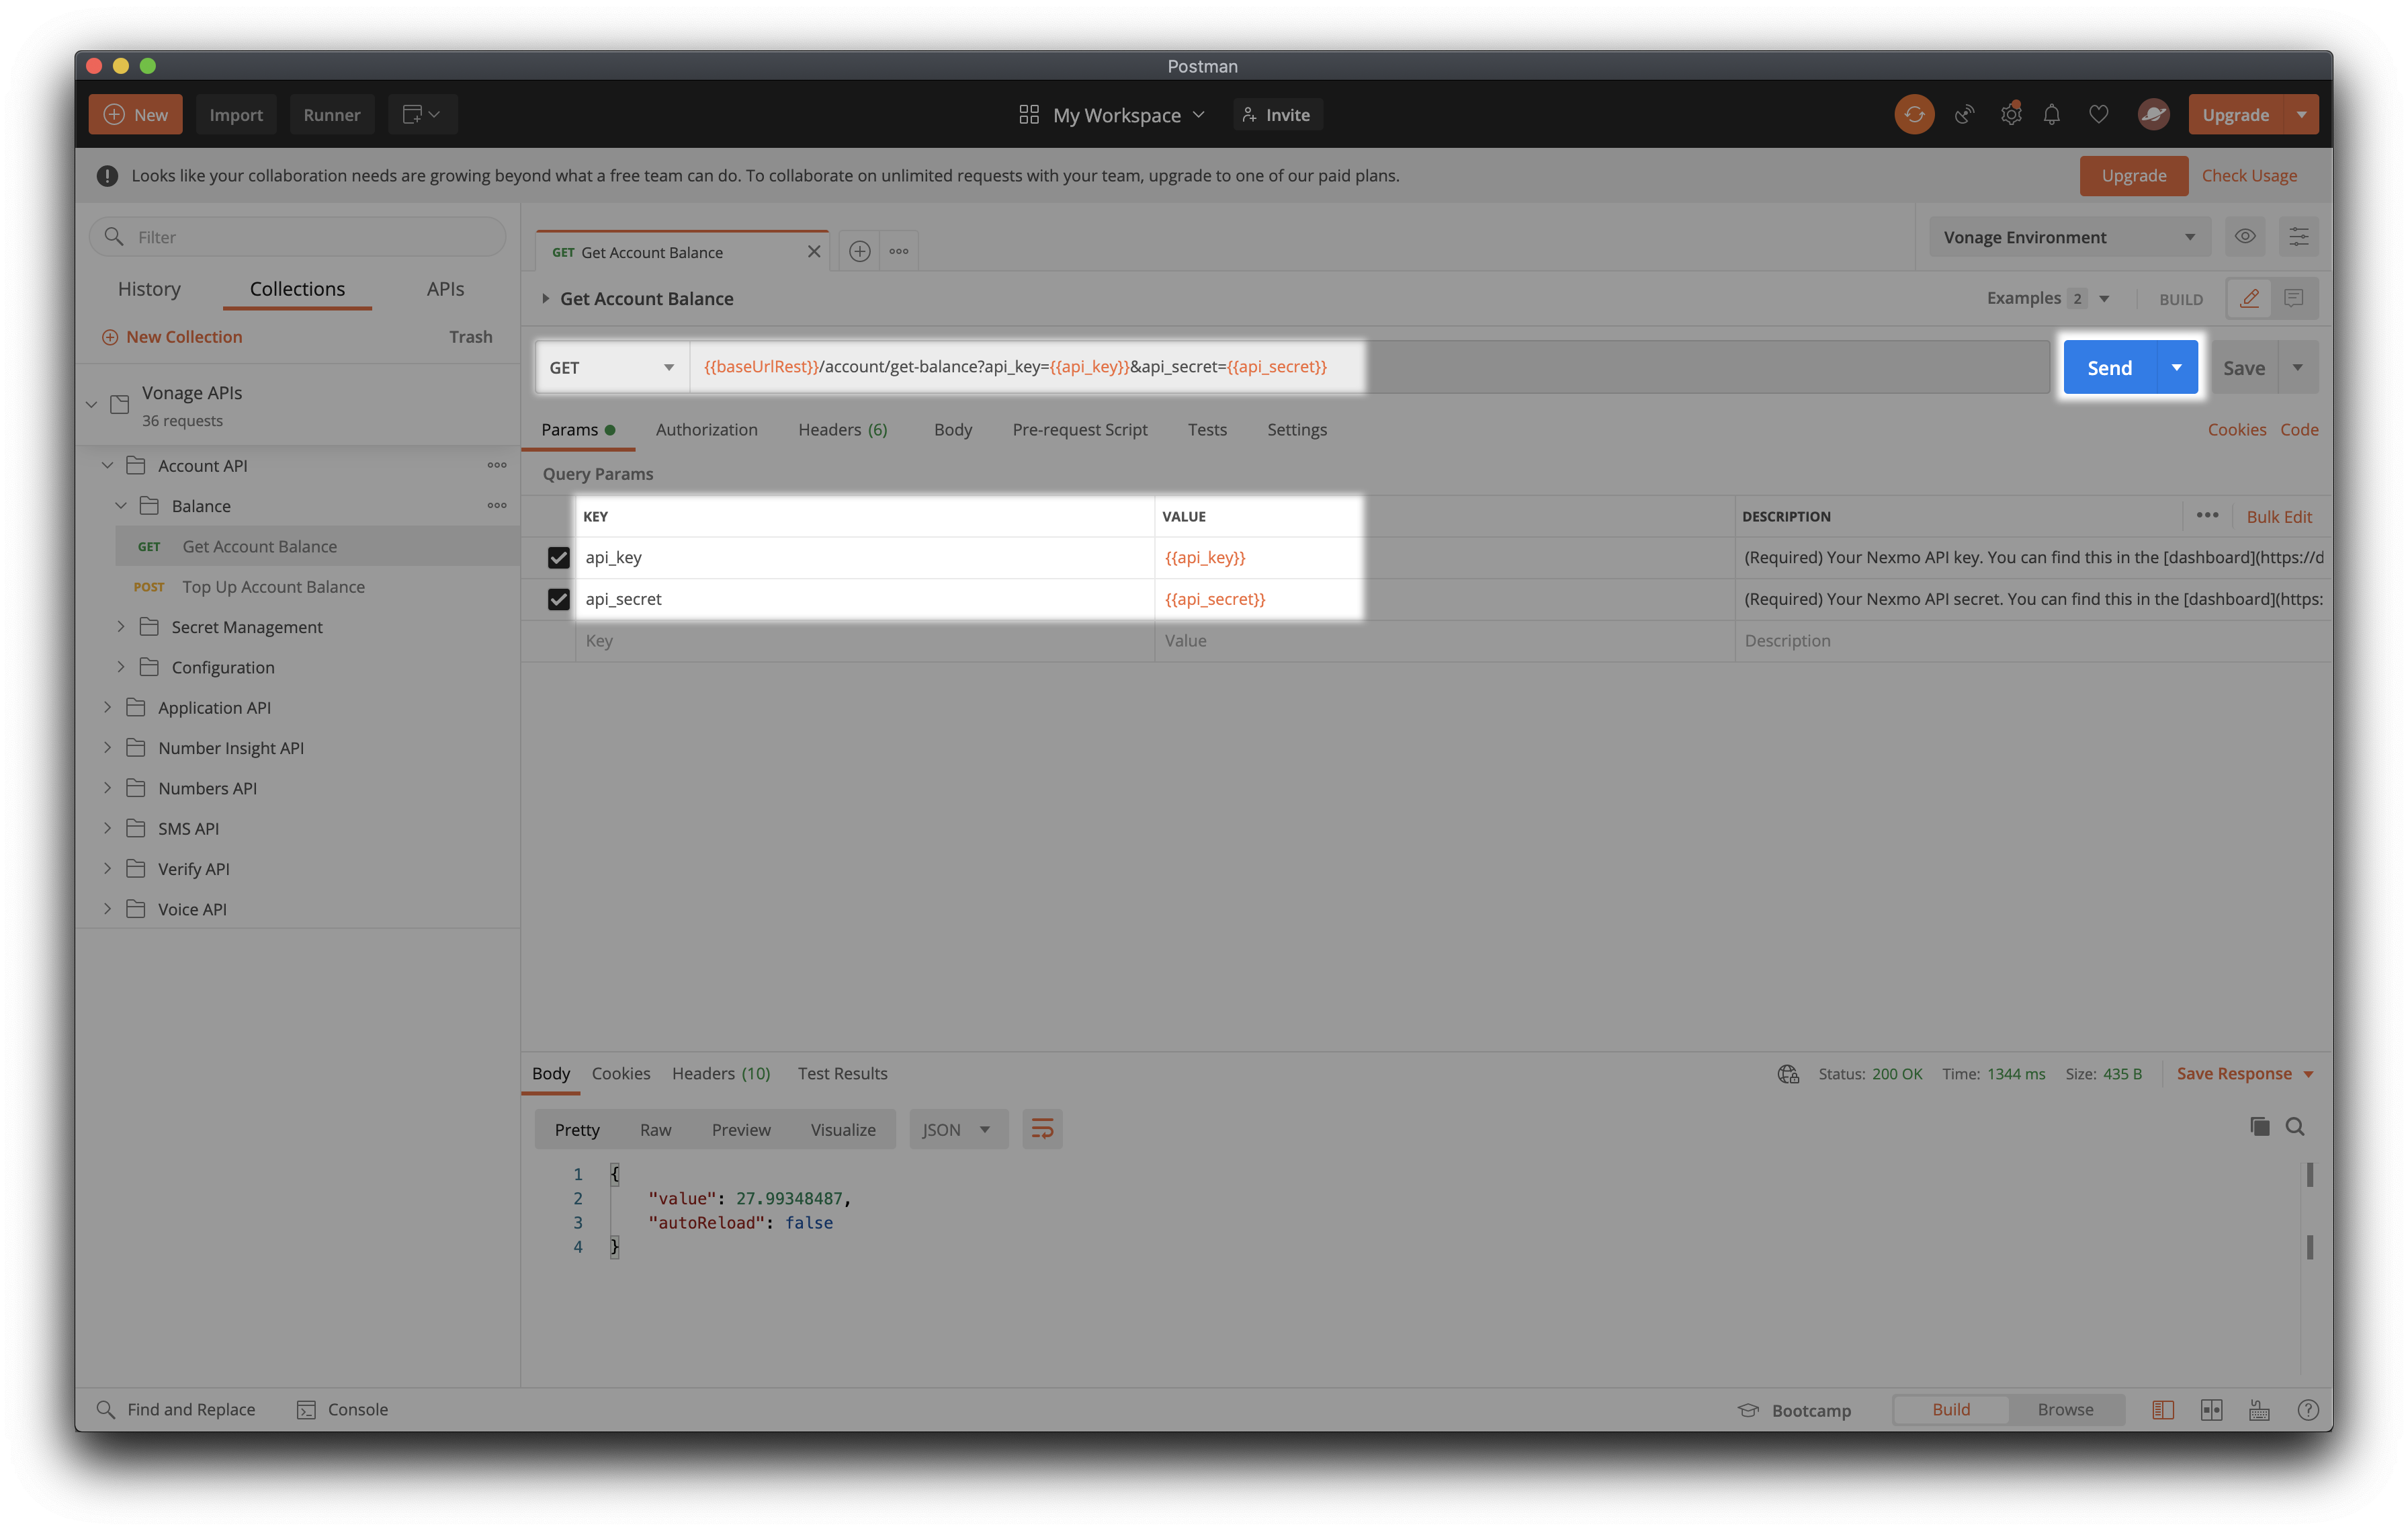Image resolution: width=2408 pixels, height=1531 pixels.
Task: Switch to the History tab
Action: coord(149,289)
